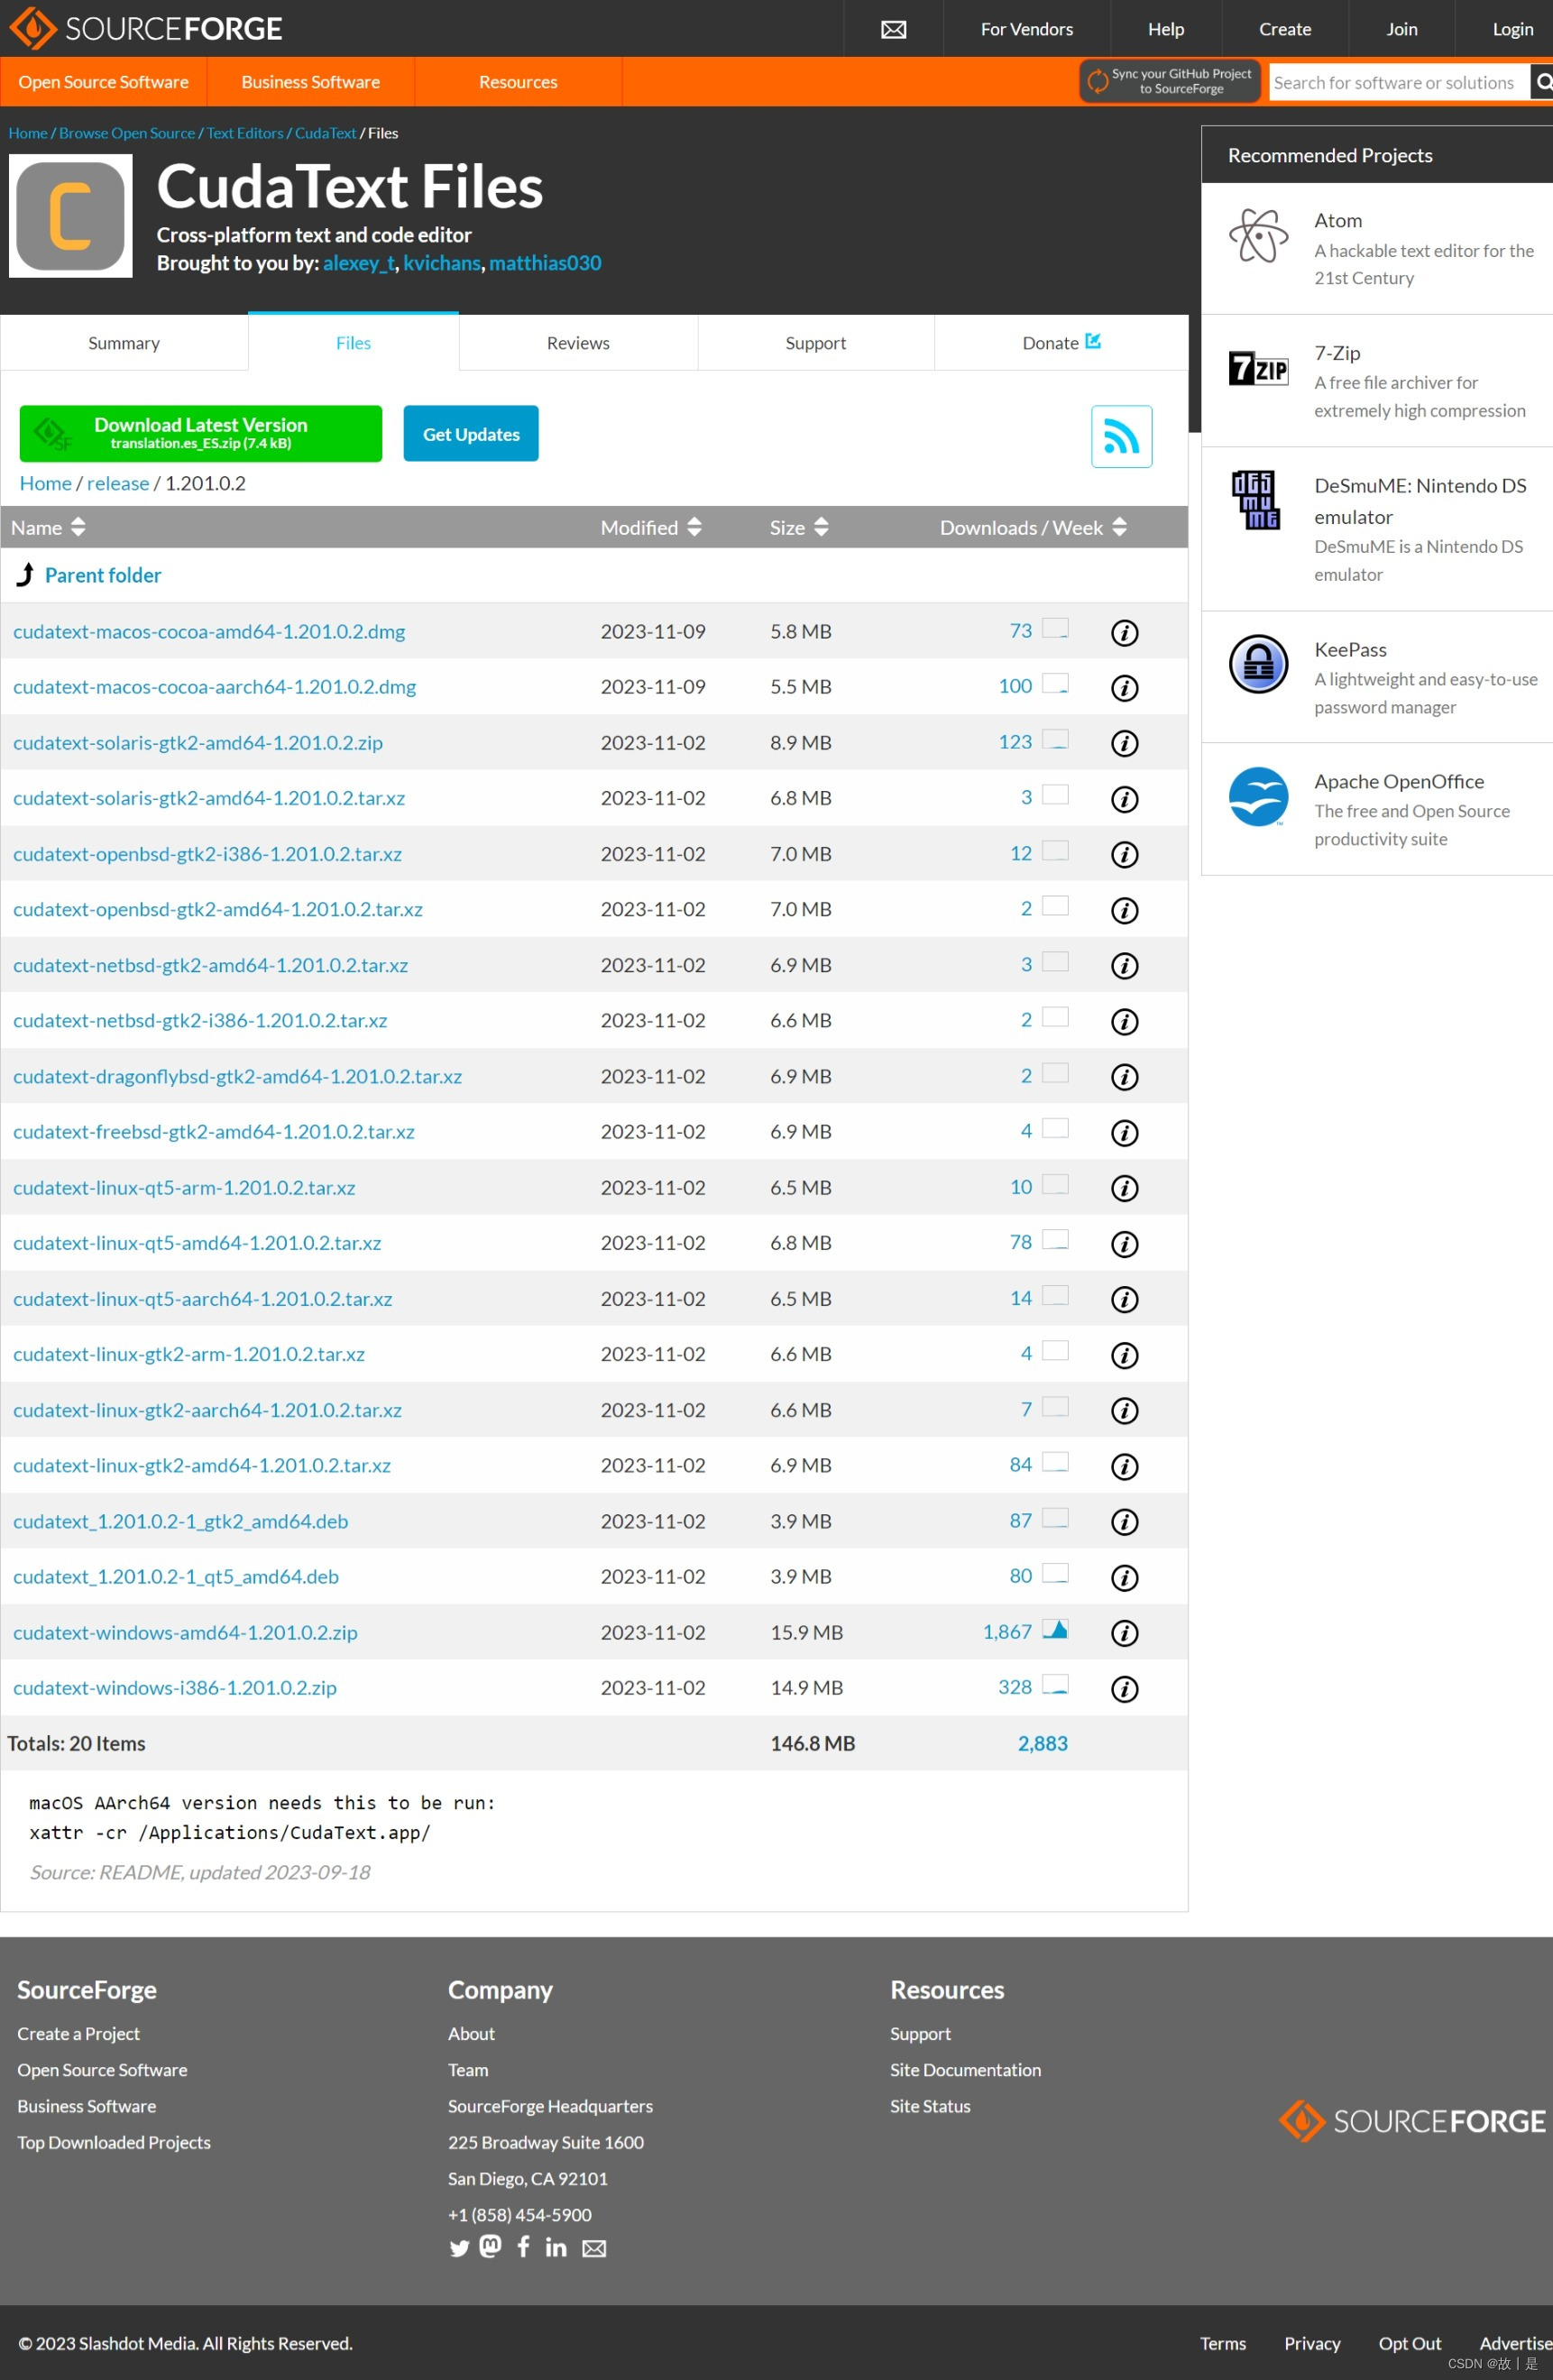Open the envelope mail icon in top bar
The height and width of the screenshot is (2380, 1553).
(x=893, y=29)
